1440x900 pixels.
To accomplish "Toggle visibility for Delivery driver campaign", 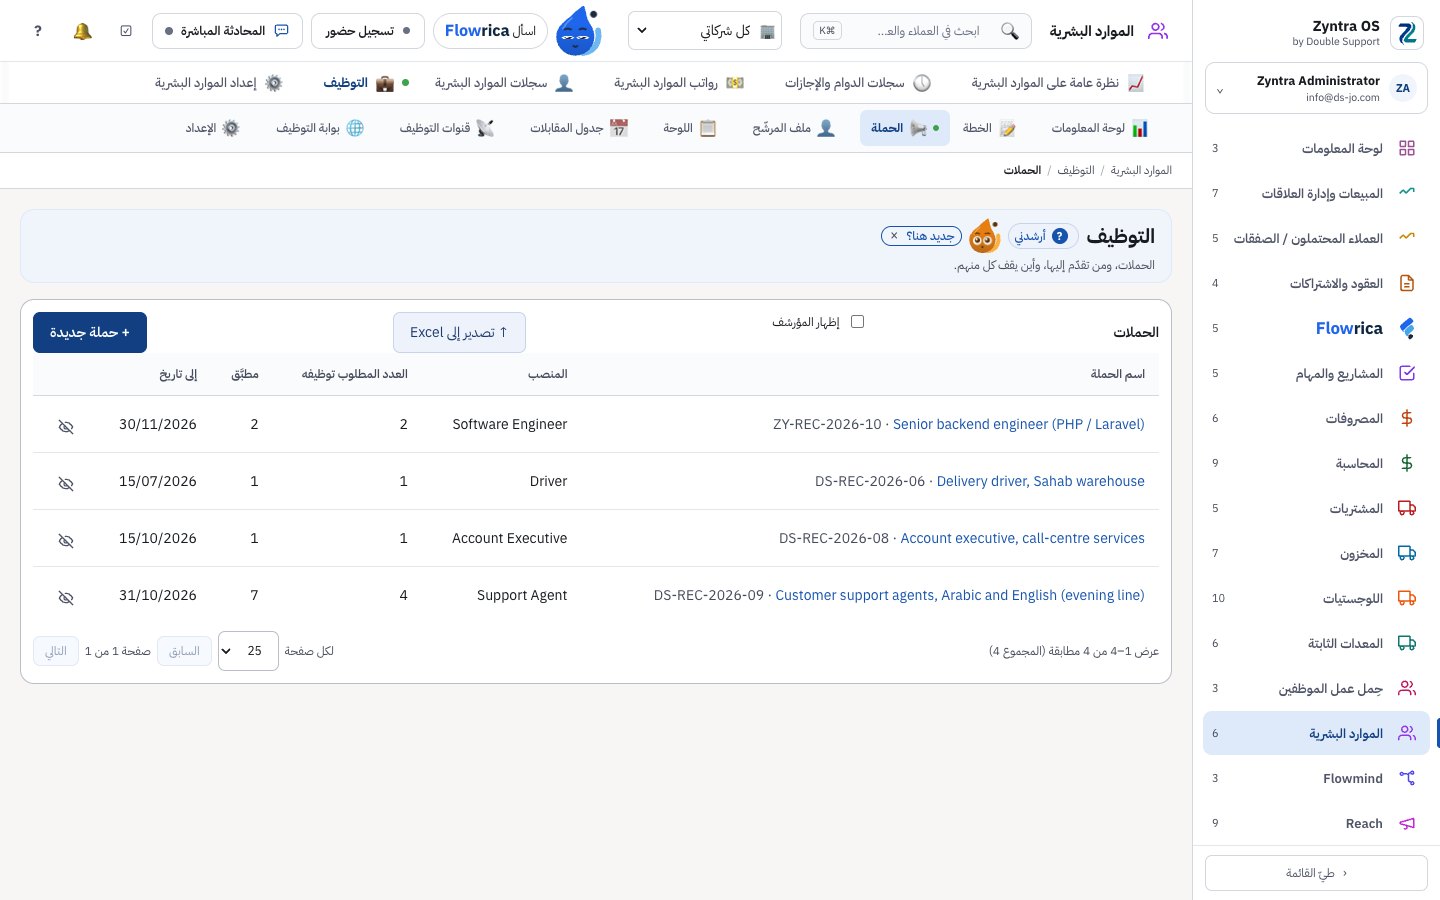I will pos(66,484).
